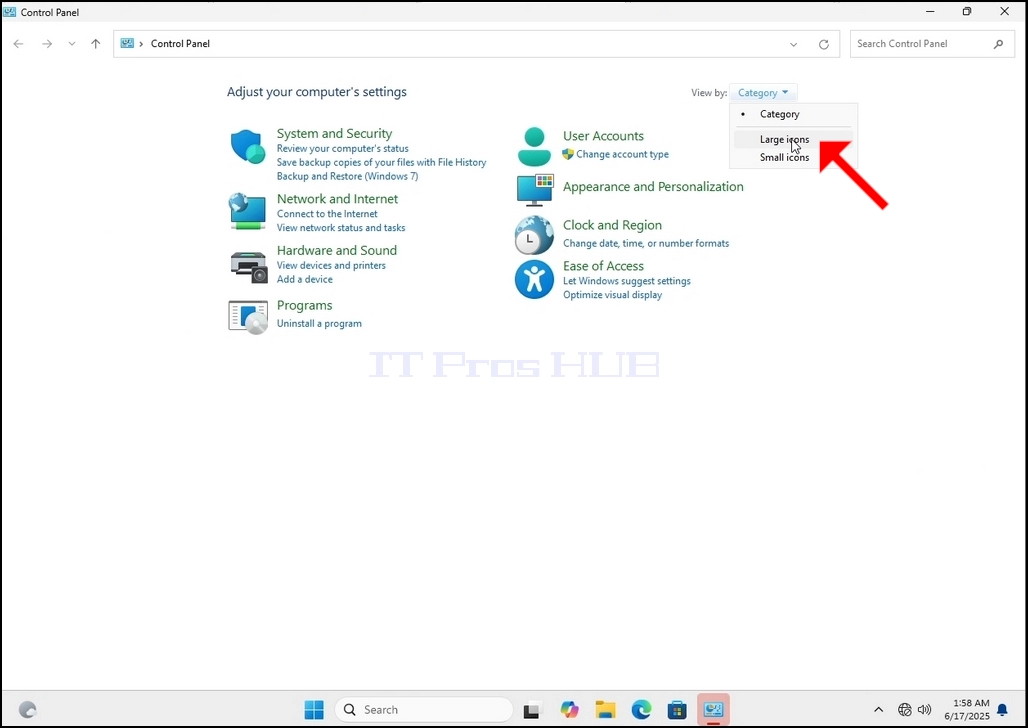Open Save backup copies with File History

(x=382, y=163)
